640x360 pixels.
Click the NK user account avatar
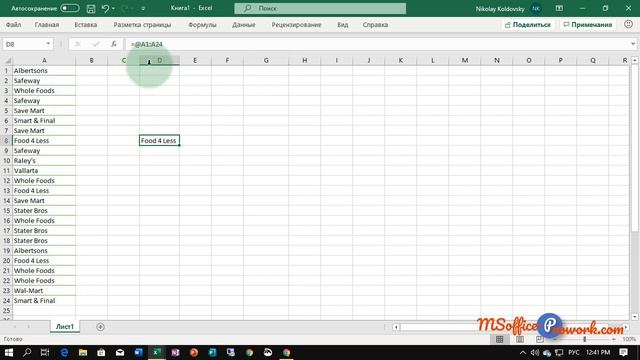point(536,8)
